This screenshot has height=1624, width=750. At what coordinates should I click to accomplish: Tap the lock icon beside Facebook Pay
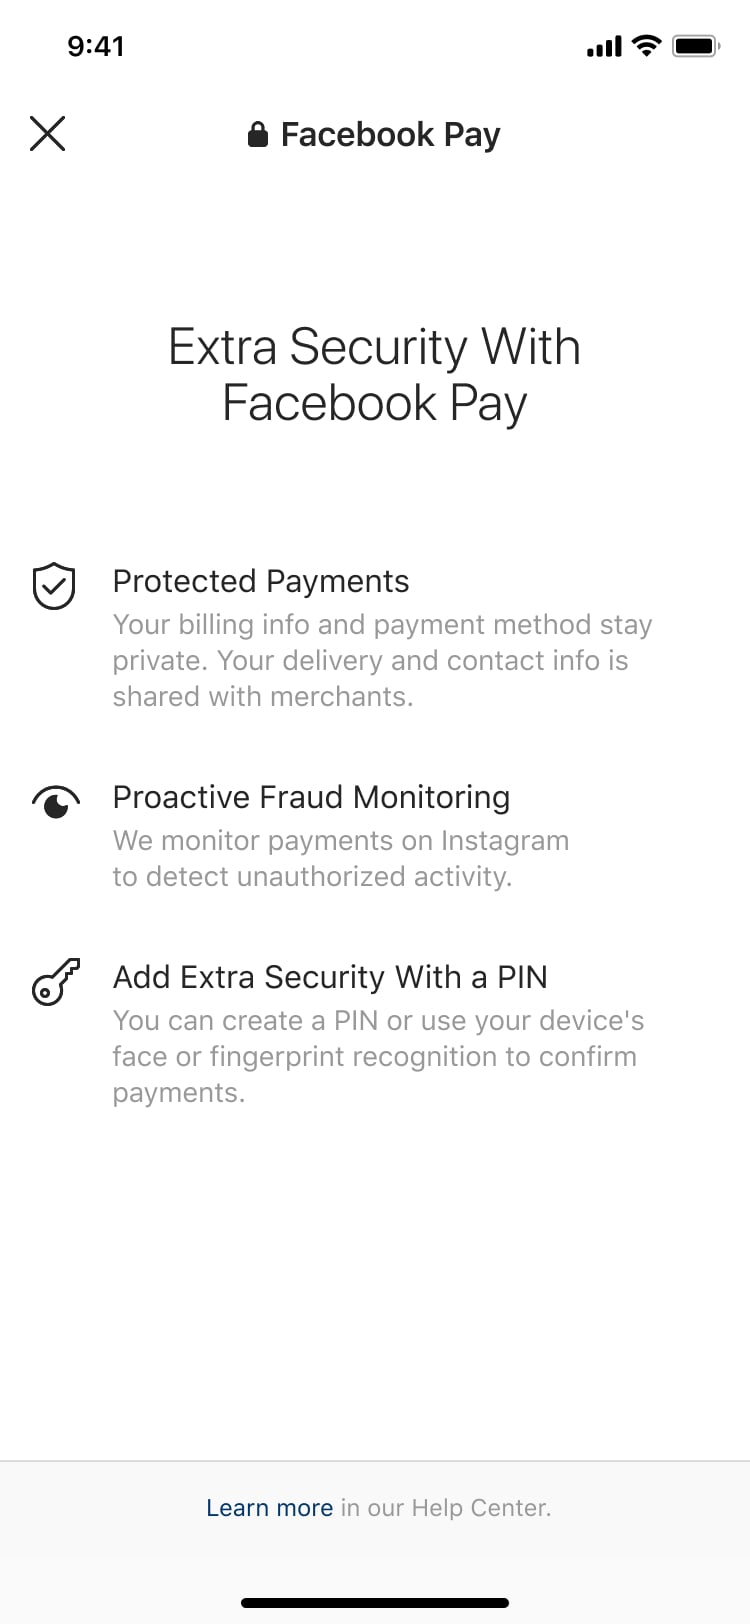(257, 134)
